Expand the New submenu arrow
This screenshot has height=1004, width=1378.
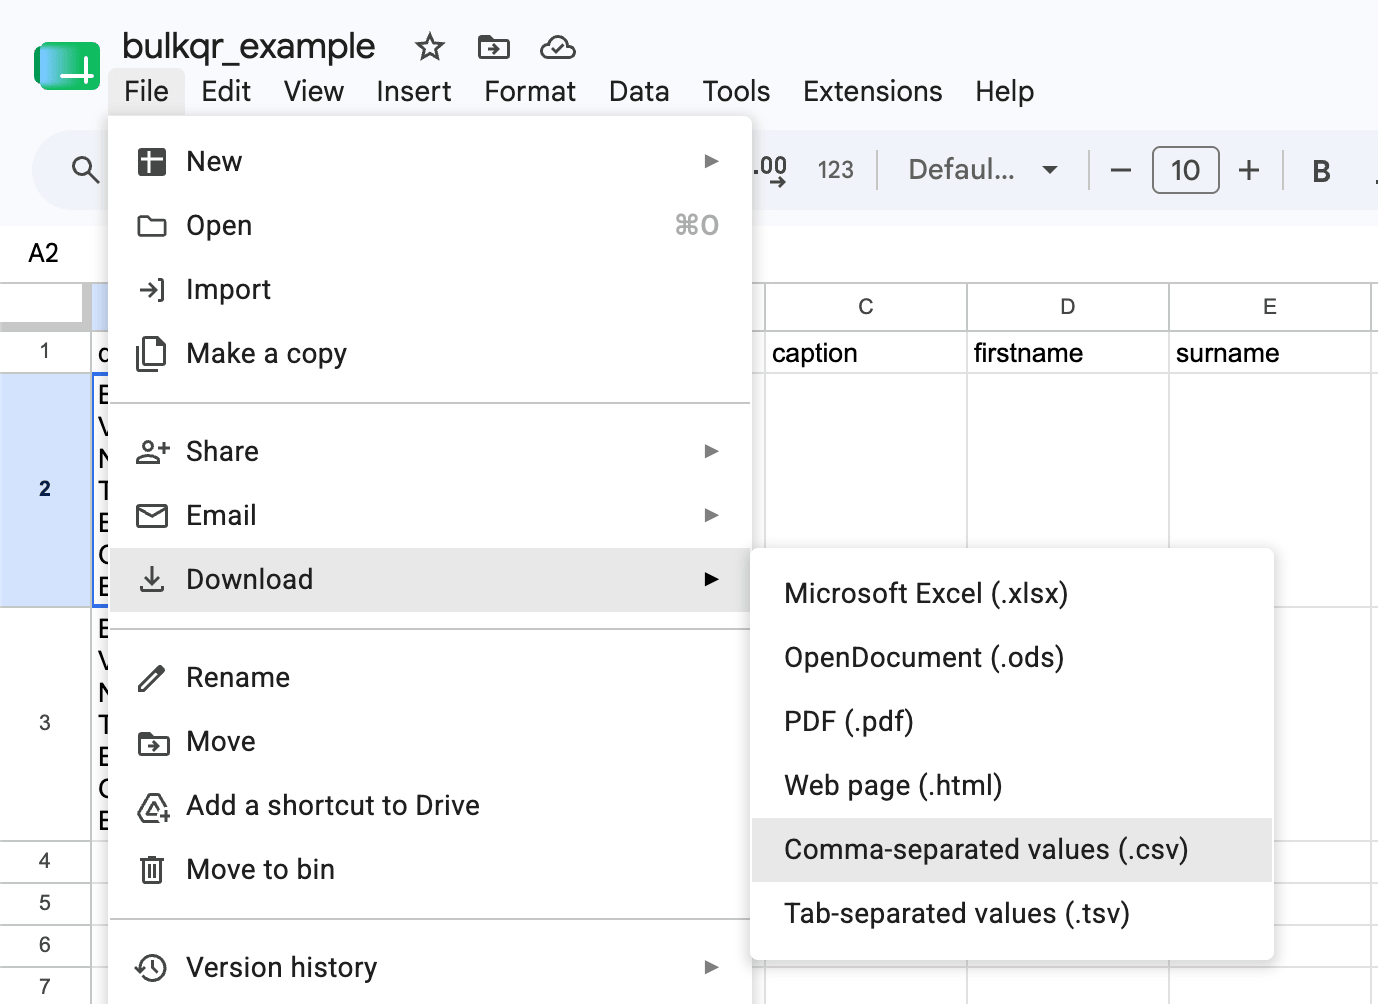[711, 161]
